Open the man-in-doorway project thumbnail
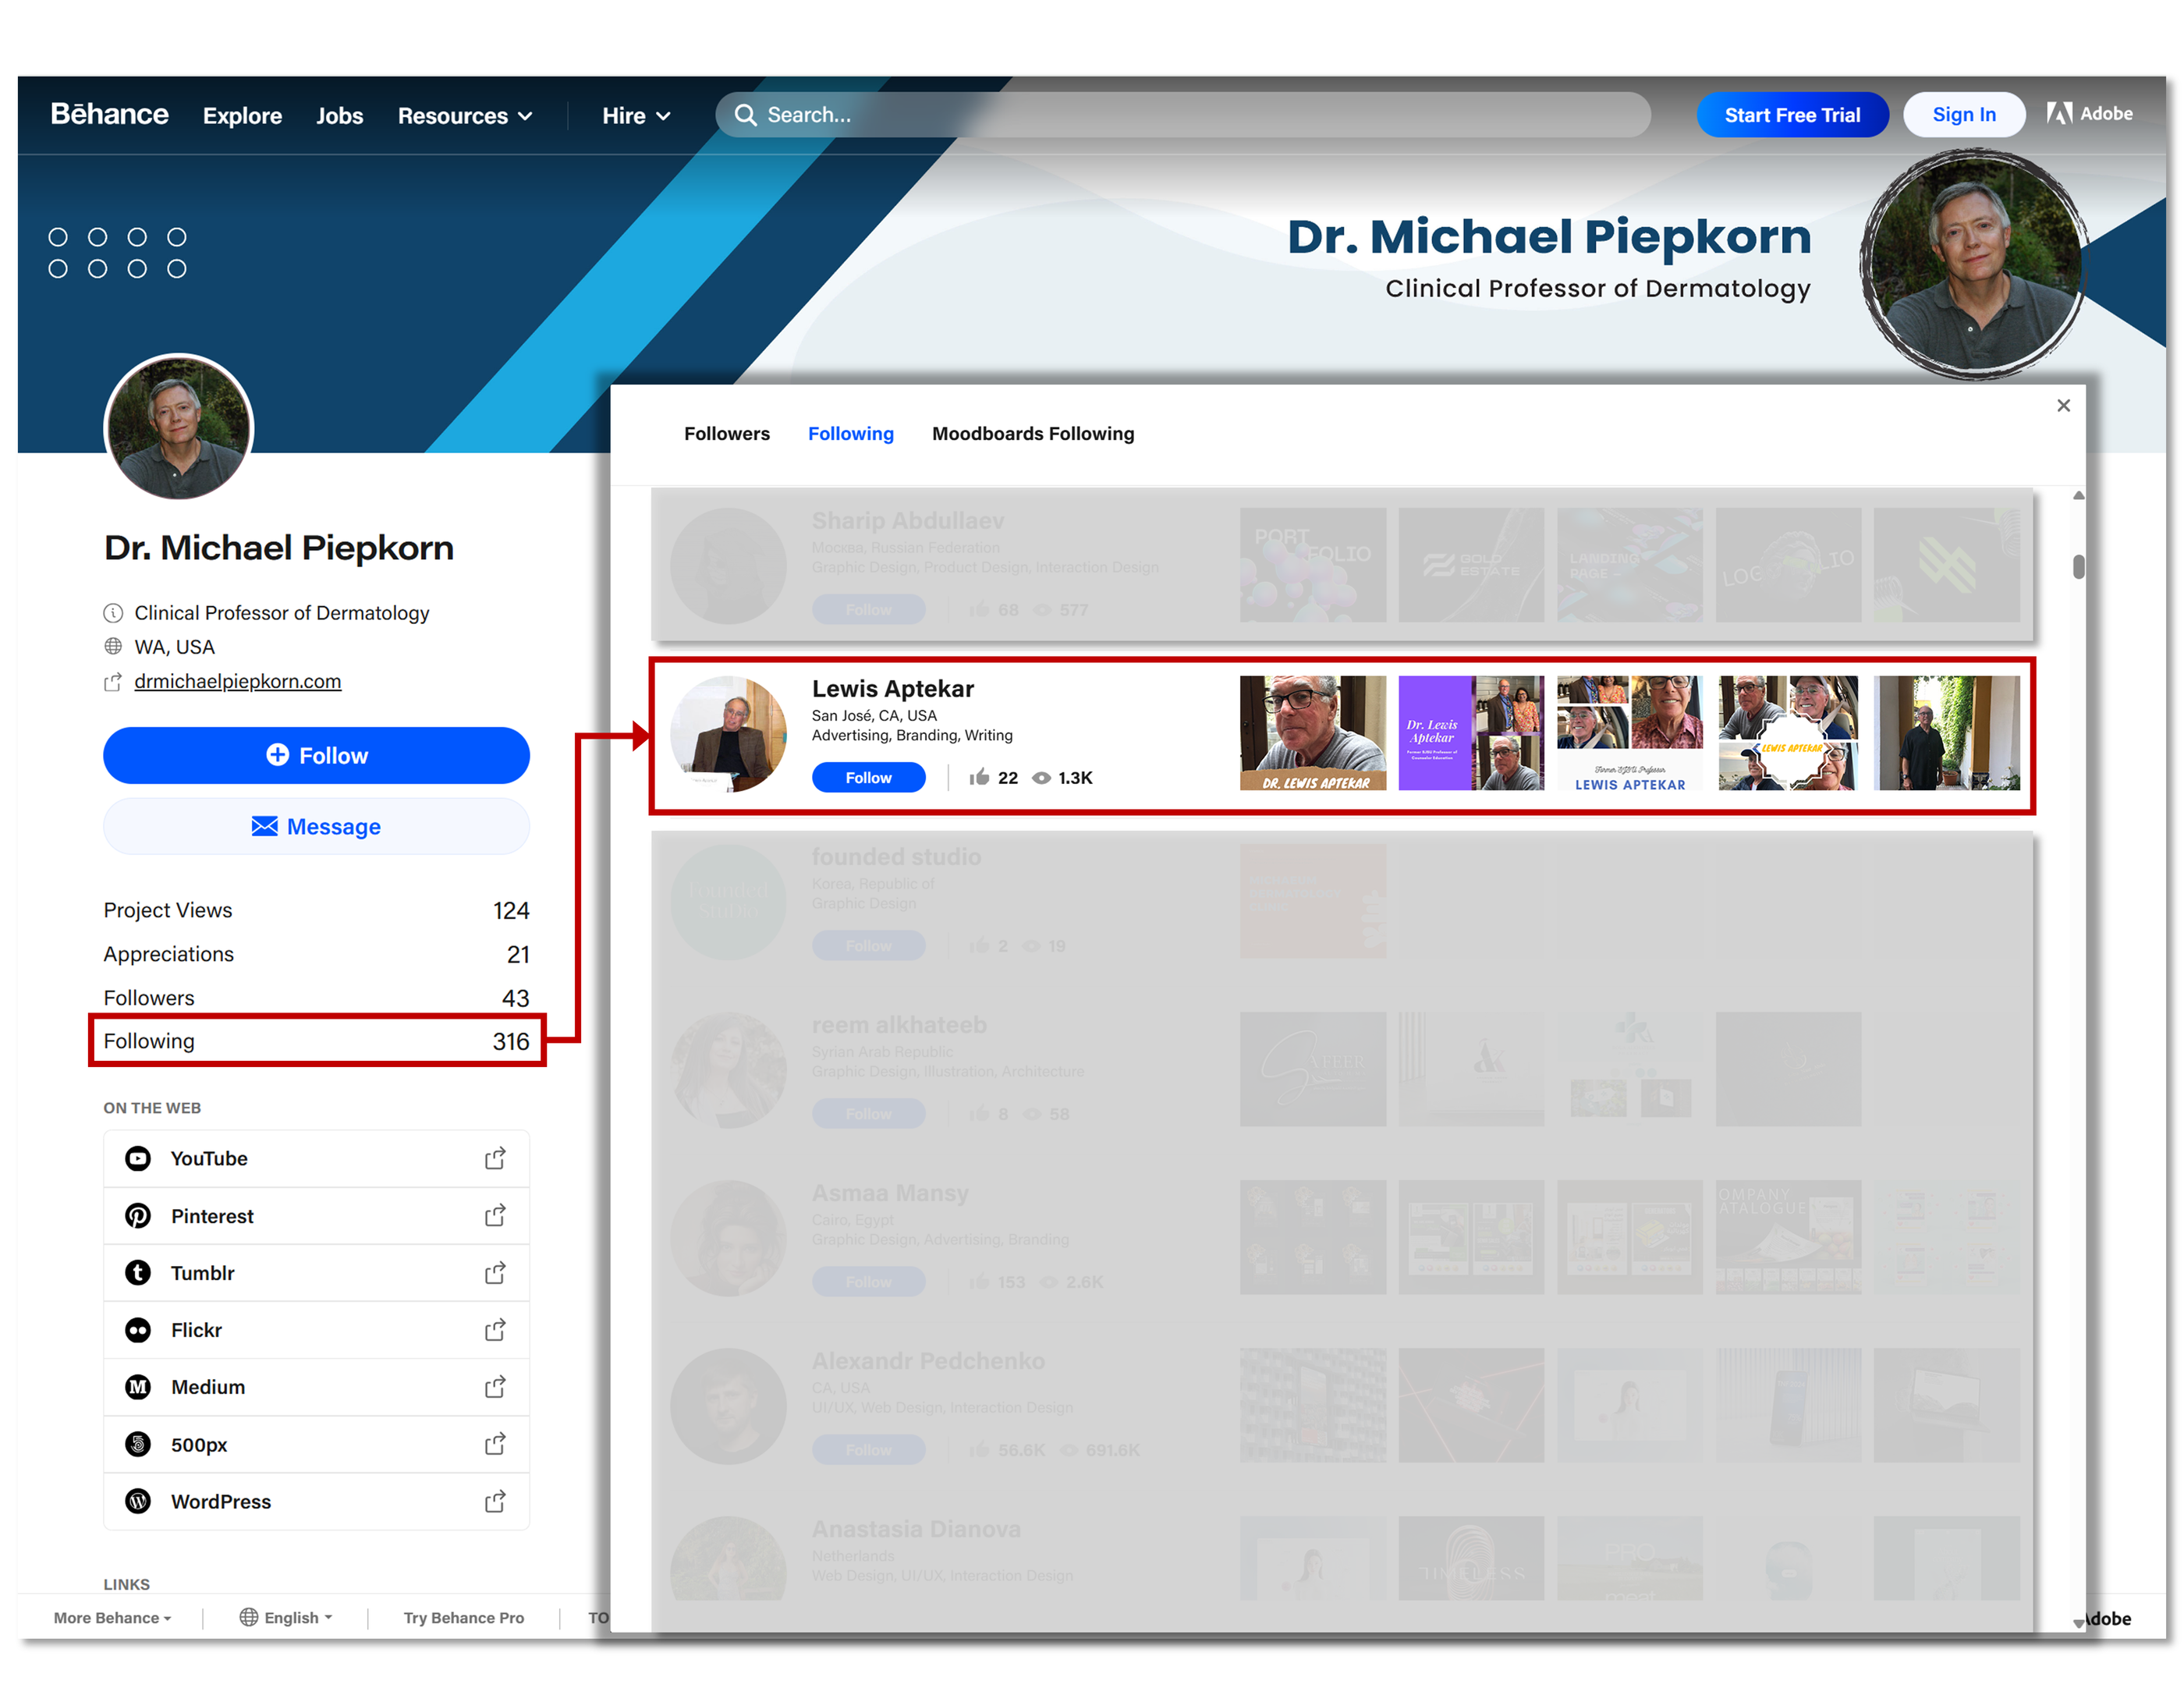 pyautogui.click(x=1947, y=733)
